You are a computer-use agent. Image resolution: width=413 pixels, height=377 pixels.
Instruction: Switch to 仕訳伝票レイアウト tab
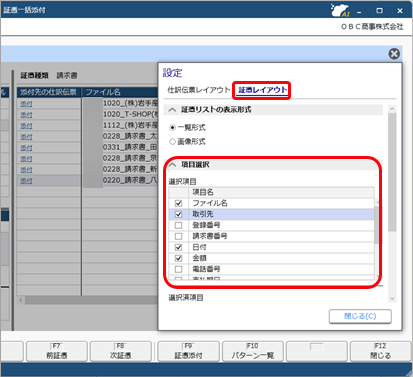199,90
